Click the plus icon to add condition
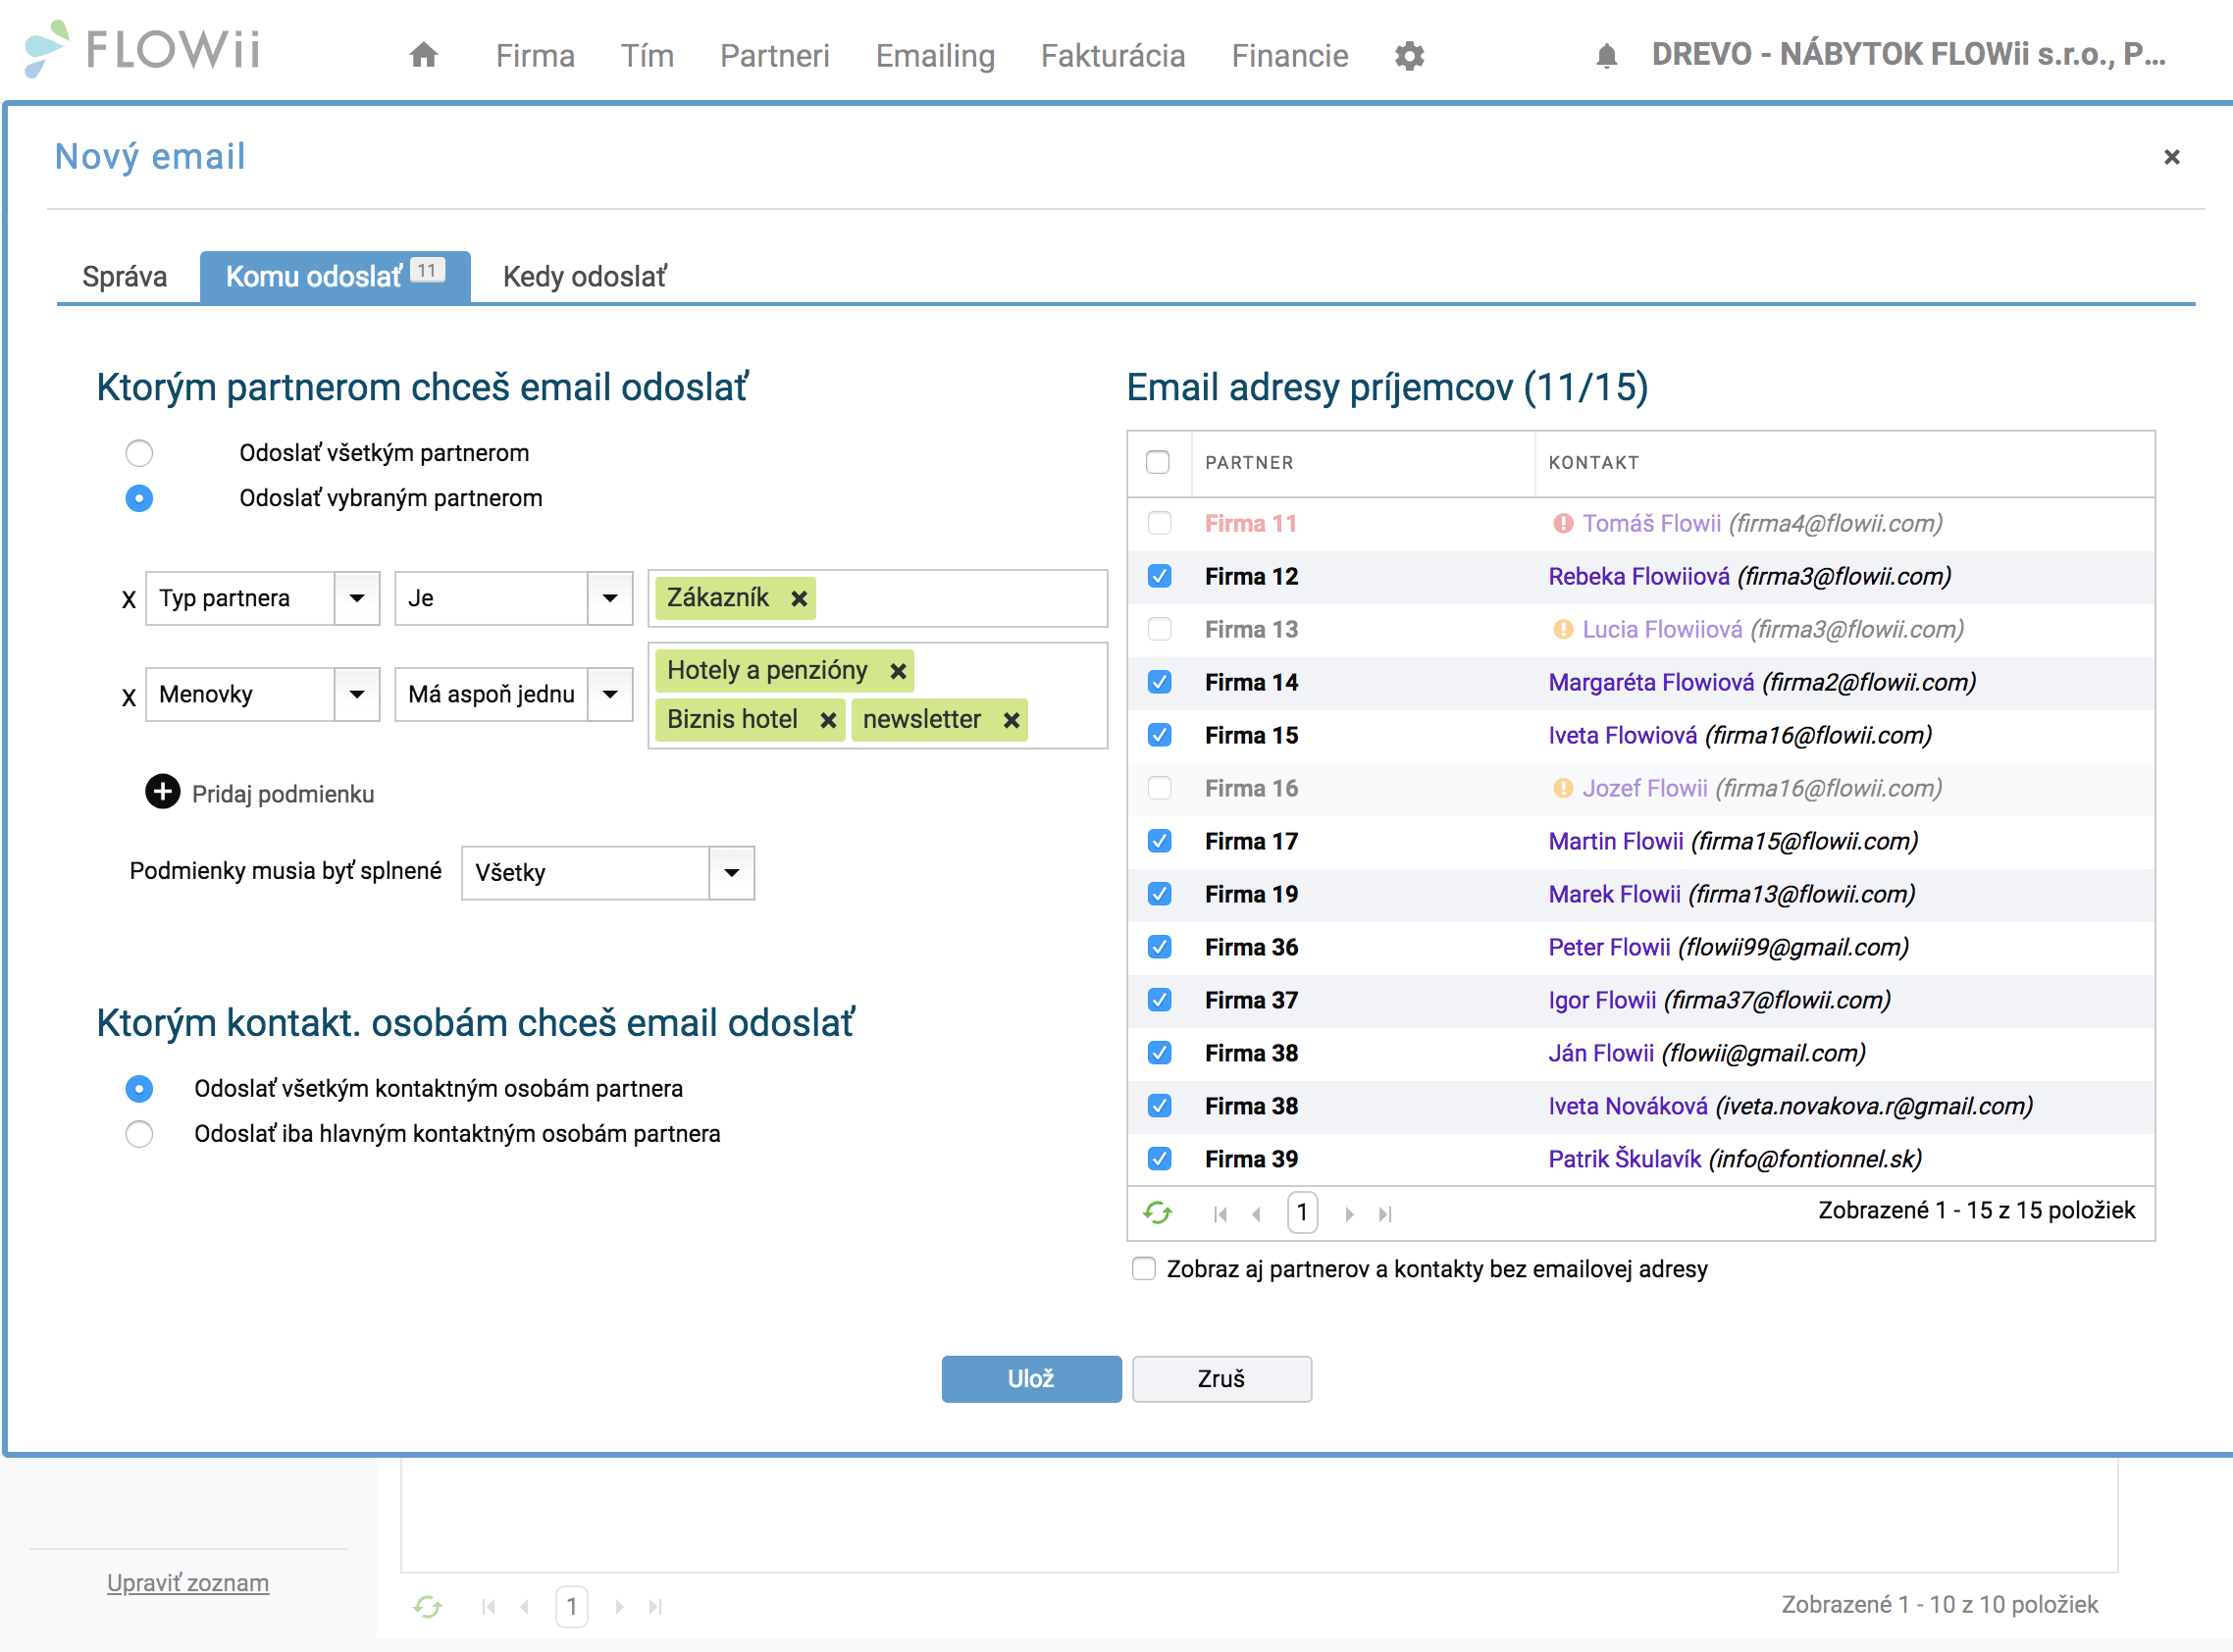This screenshot has width=2233, height=1652. (162, 792)
